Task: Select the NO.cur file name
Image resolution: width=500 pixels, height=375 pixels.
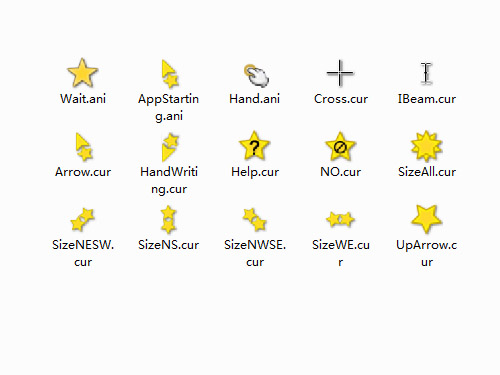Action: [341, 172]
